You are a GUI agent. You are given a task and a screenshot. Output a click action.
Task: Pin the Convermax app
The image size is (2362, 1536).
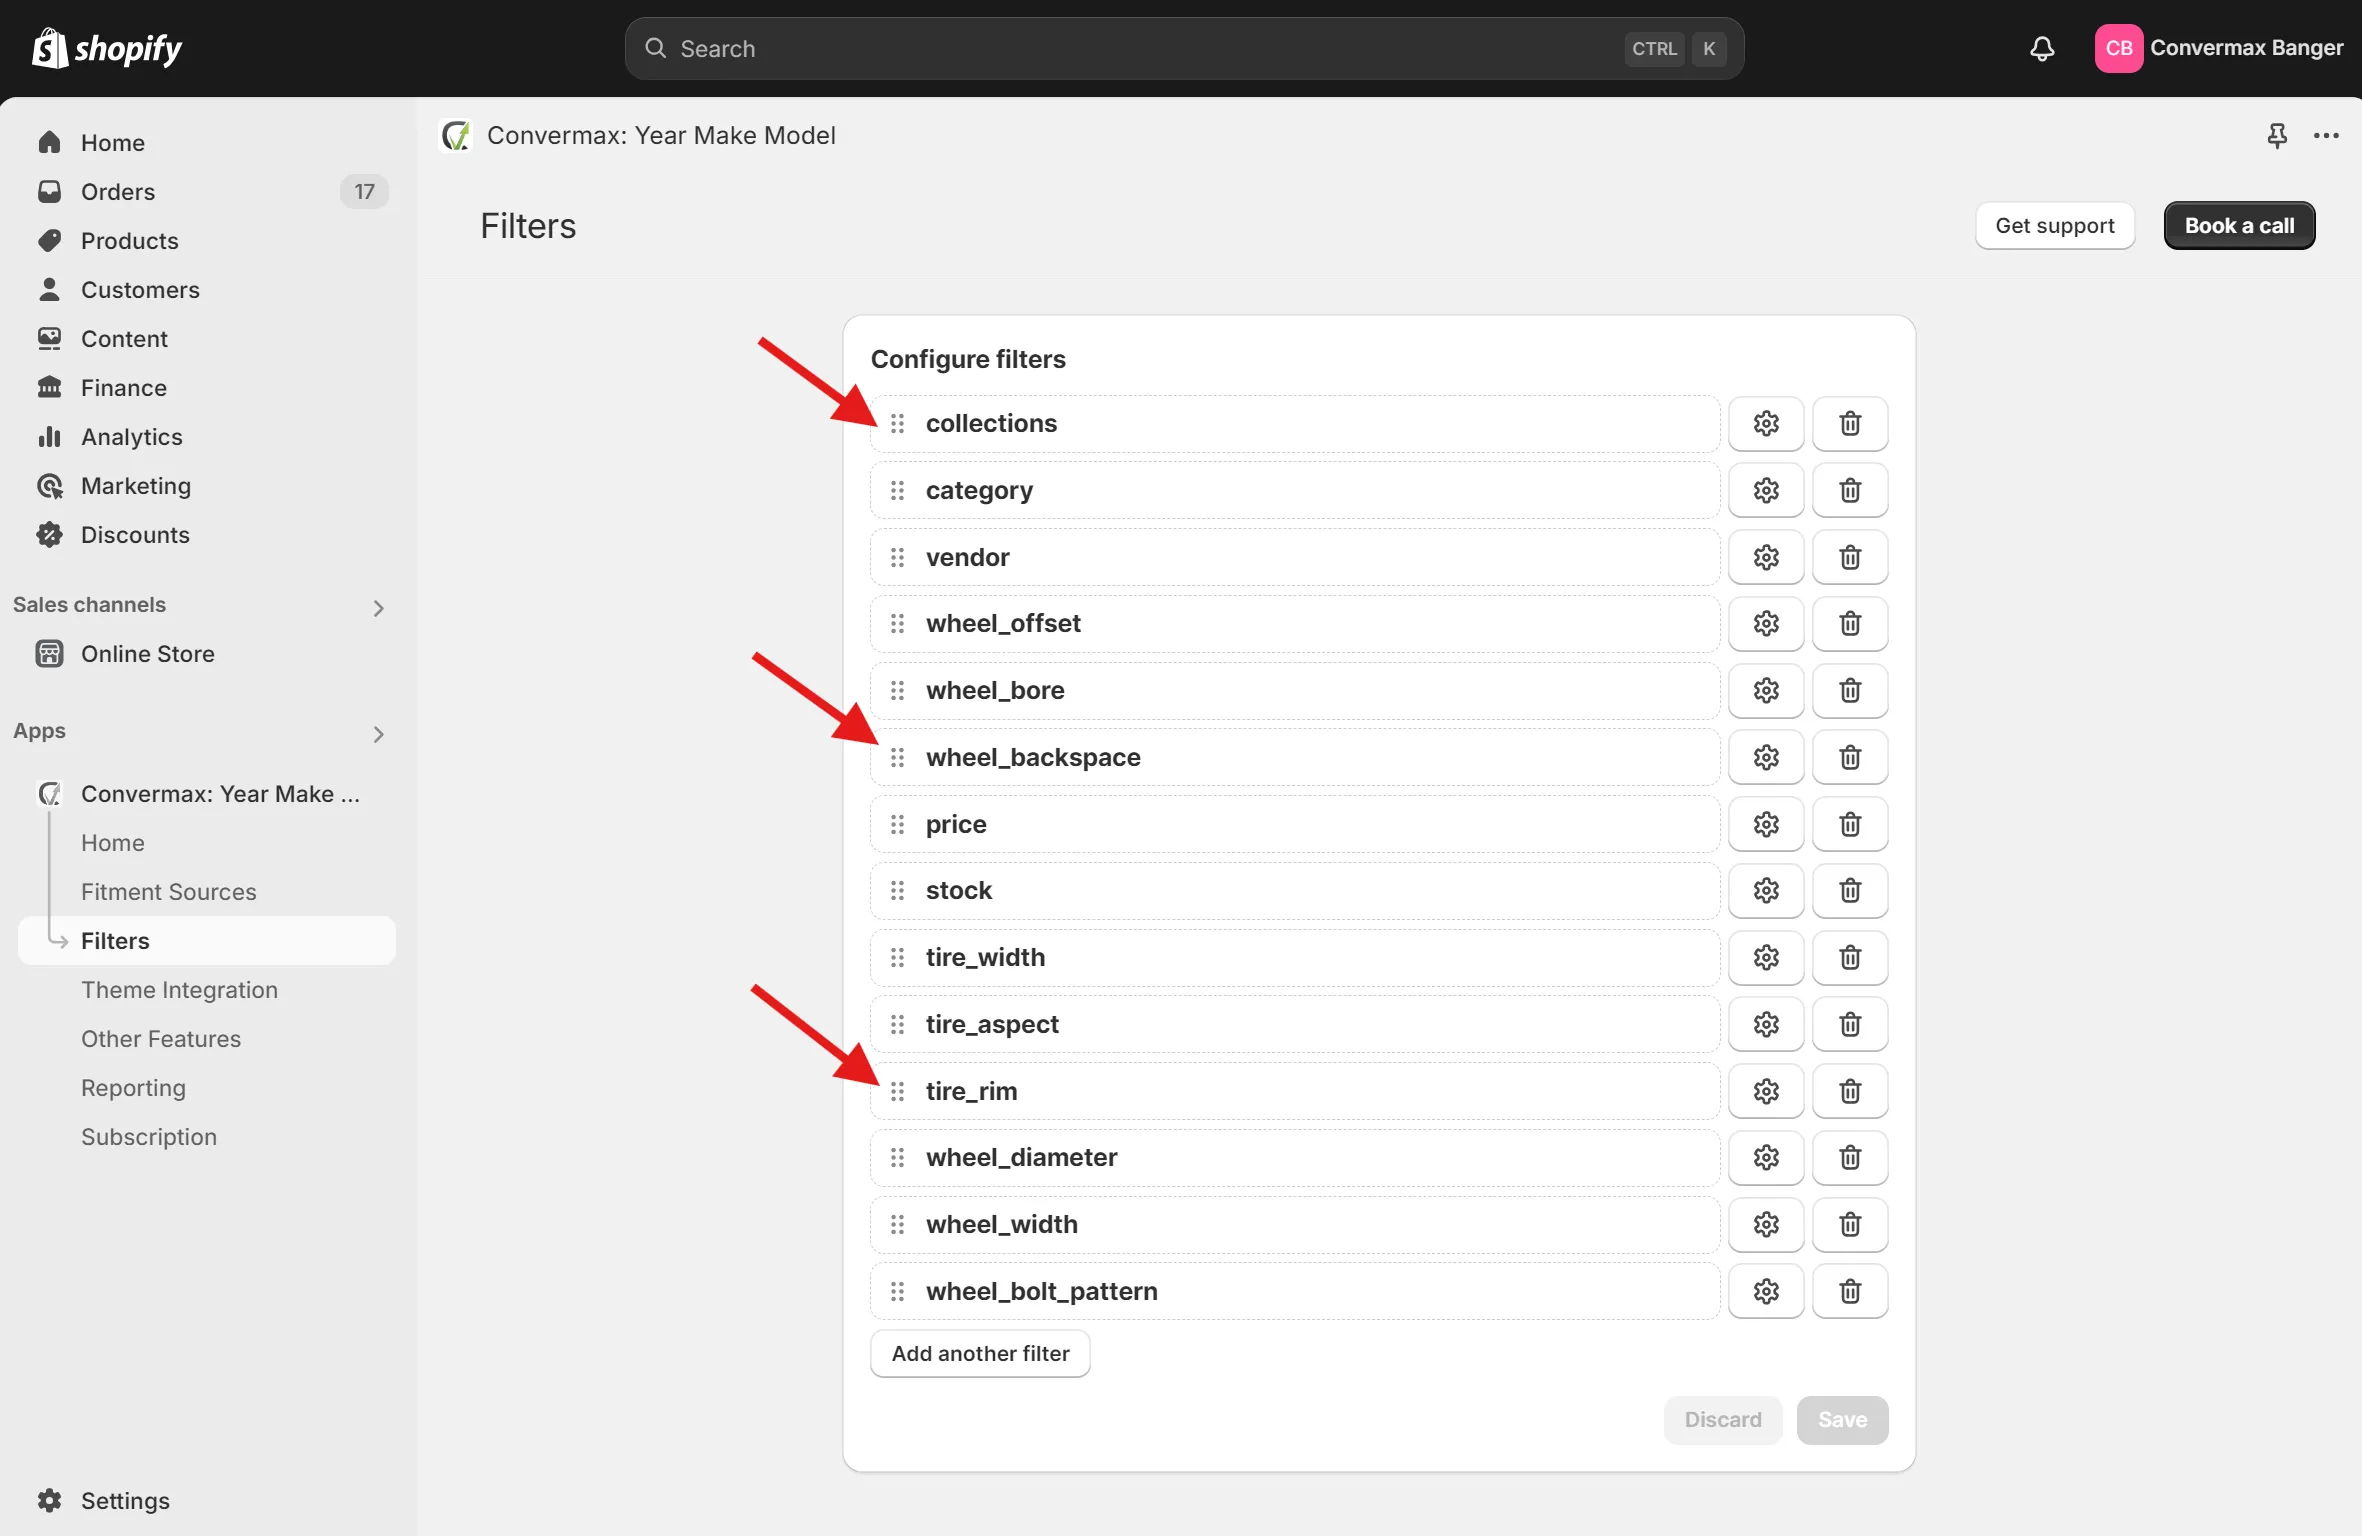click(x=2277, y=135)
